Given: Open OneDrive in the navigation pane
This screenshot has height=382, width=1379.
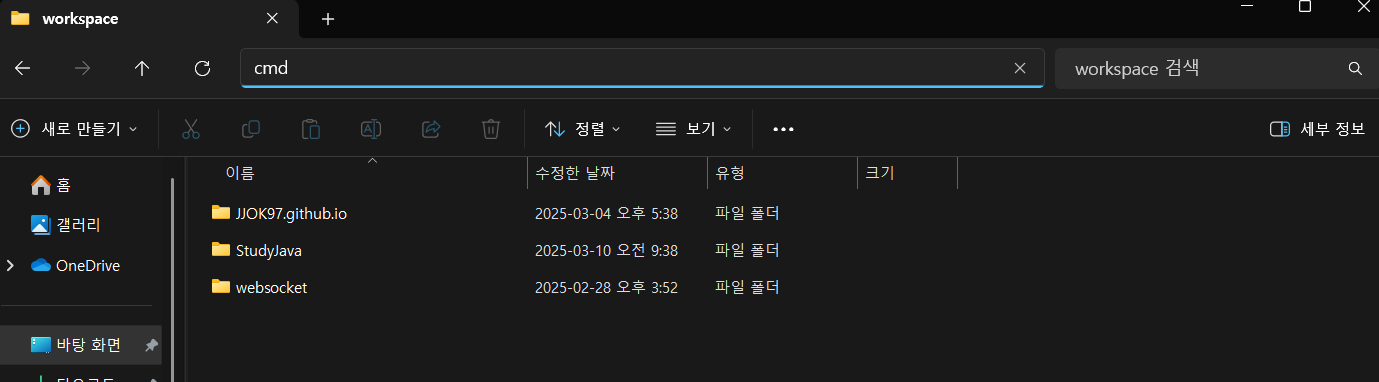Looking at the screenshot, I should point(88,265).
